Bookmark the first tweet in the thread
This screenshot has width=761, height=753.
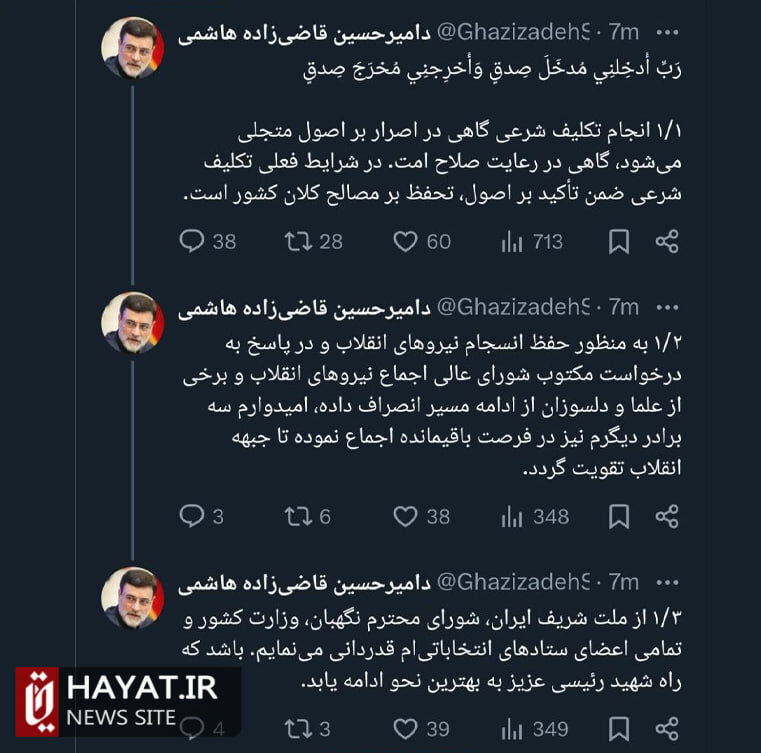point(619,241)
